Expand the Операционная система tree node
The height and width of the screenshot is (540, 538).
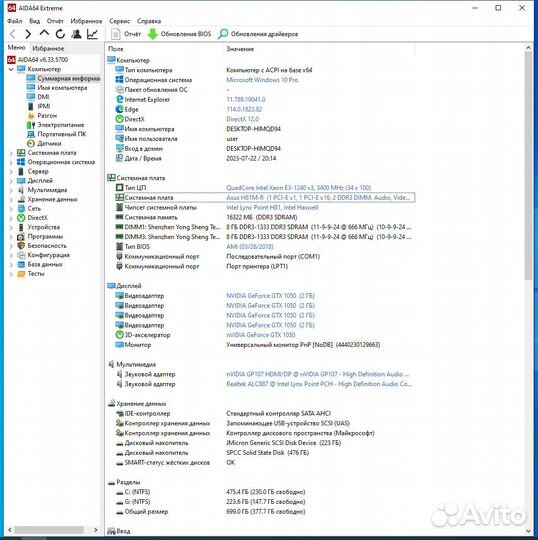tap(11, 162)
